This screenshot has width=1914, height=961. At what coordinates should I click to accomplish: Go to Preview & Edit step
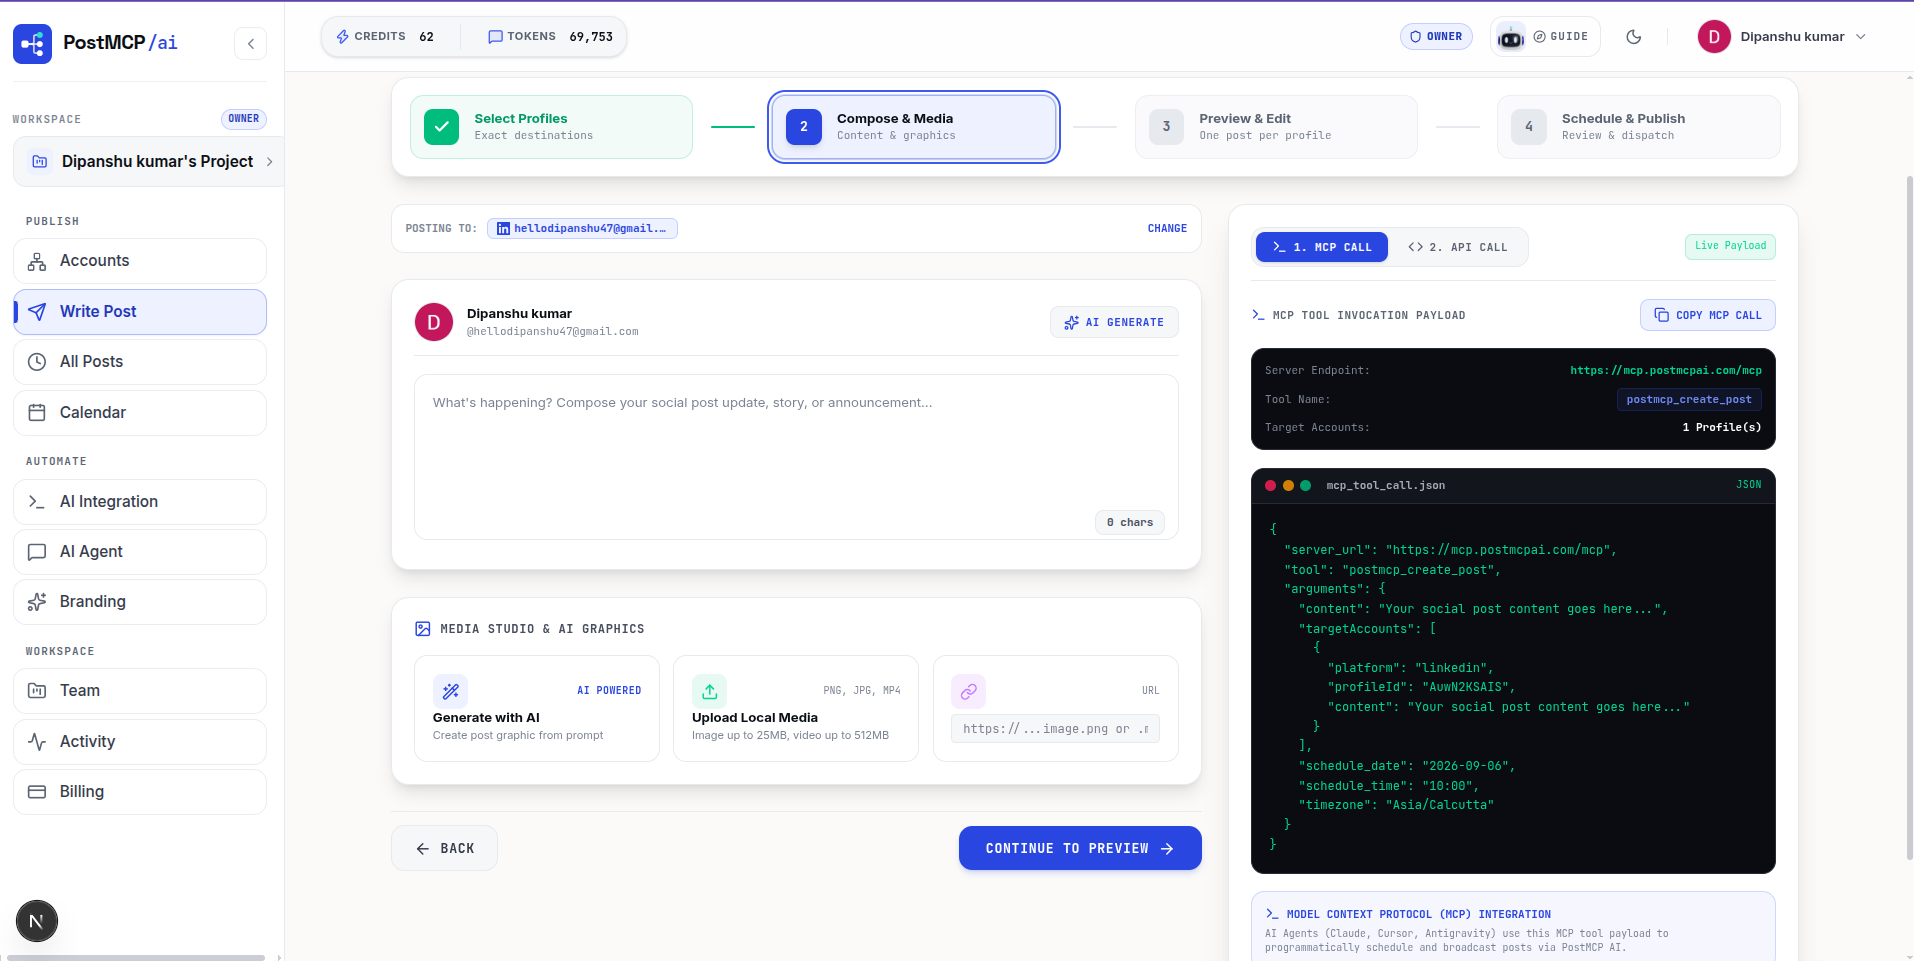coord(1276,127)
